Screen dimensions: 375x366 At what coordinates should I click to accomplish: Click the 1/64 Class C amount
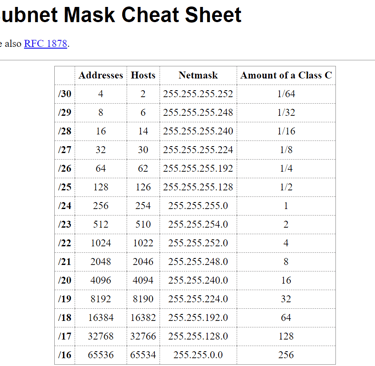point(286,94)
